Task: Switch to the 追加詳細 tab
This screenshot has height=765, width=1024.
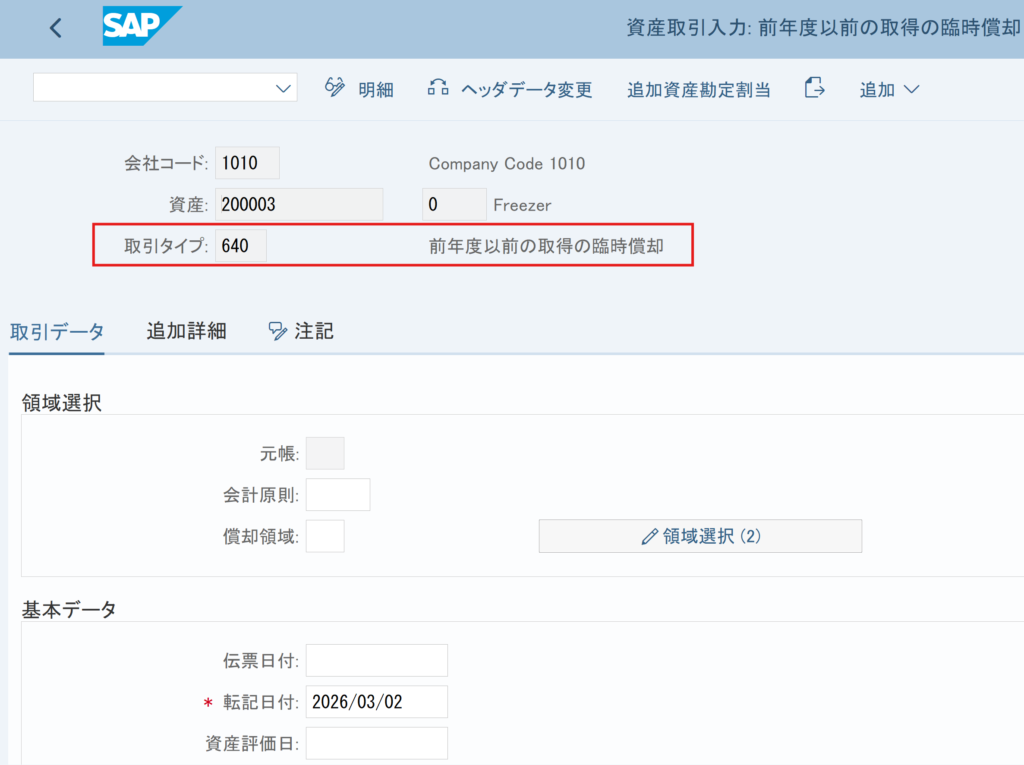Action: click(186, 331)
